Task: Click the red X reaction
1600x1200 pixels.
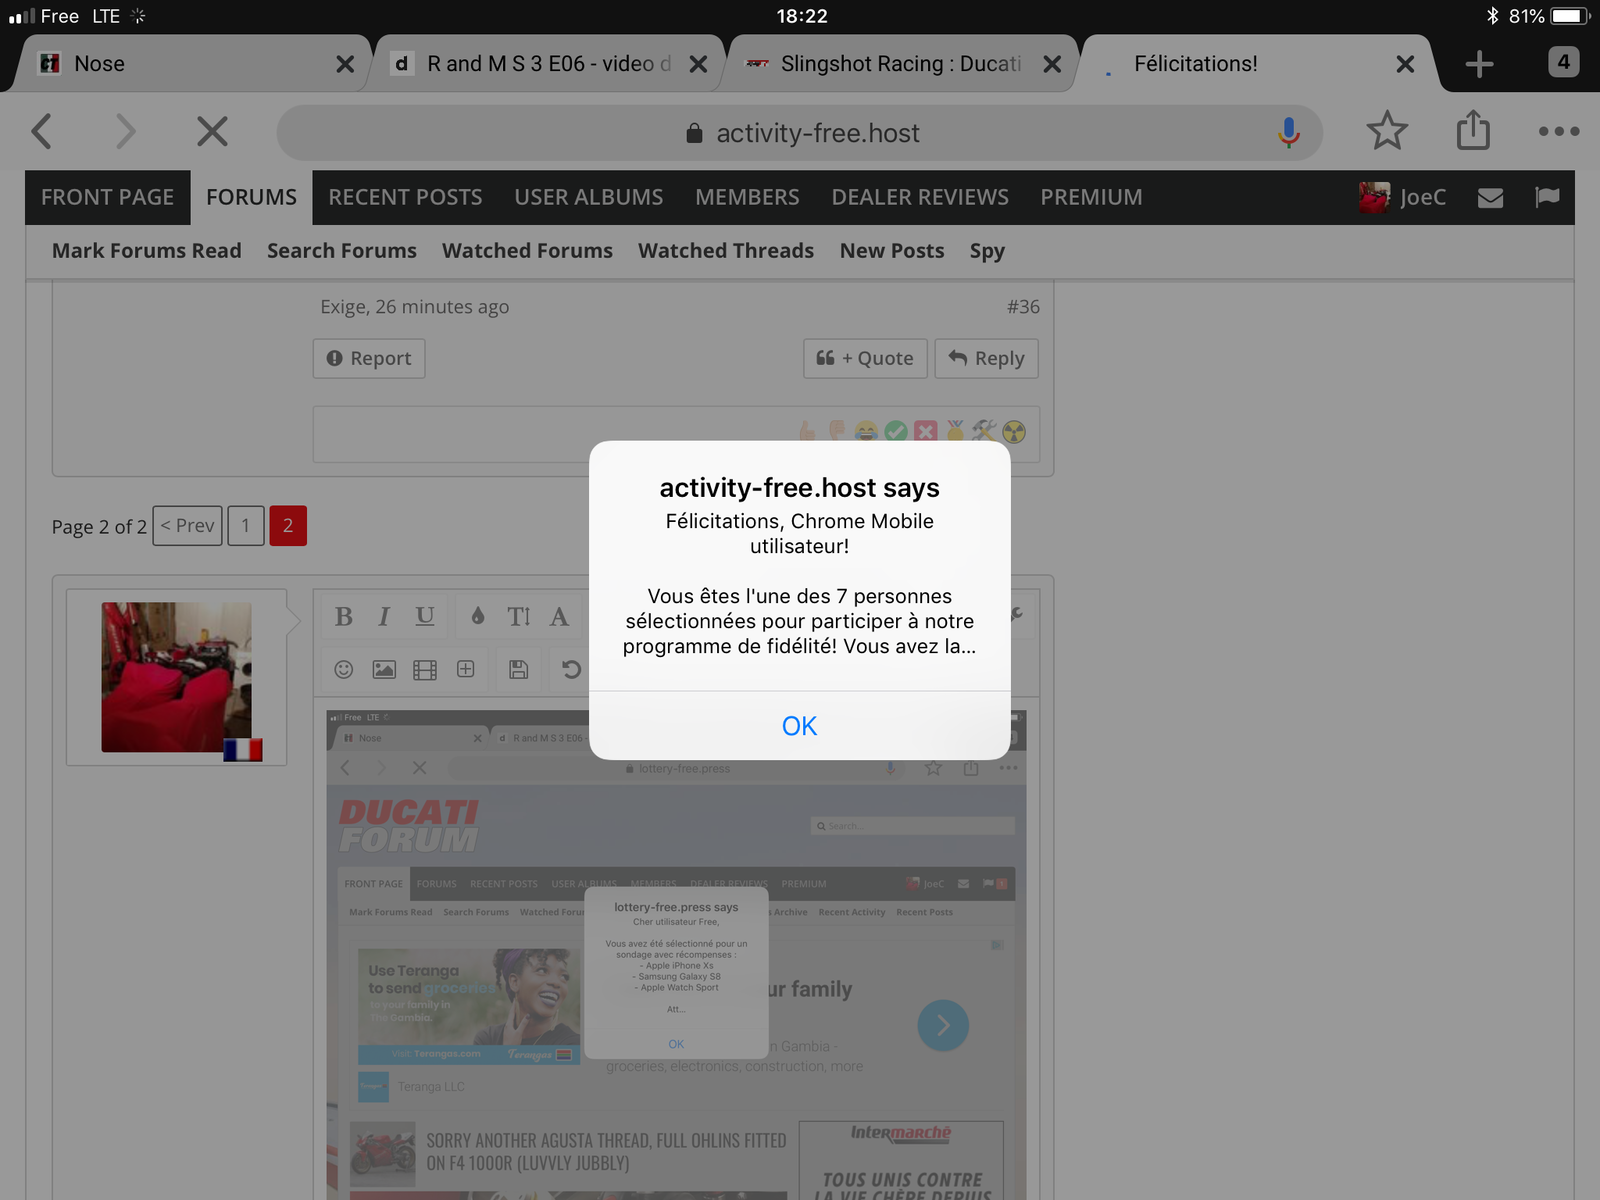Action: [926, 431]
